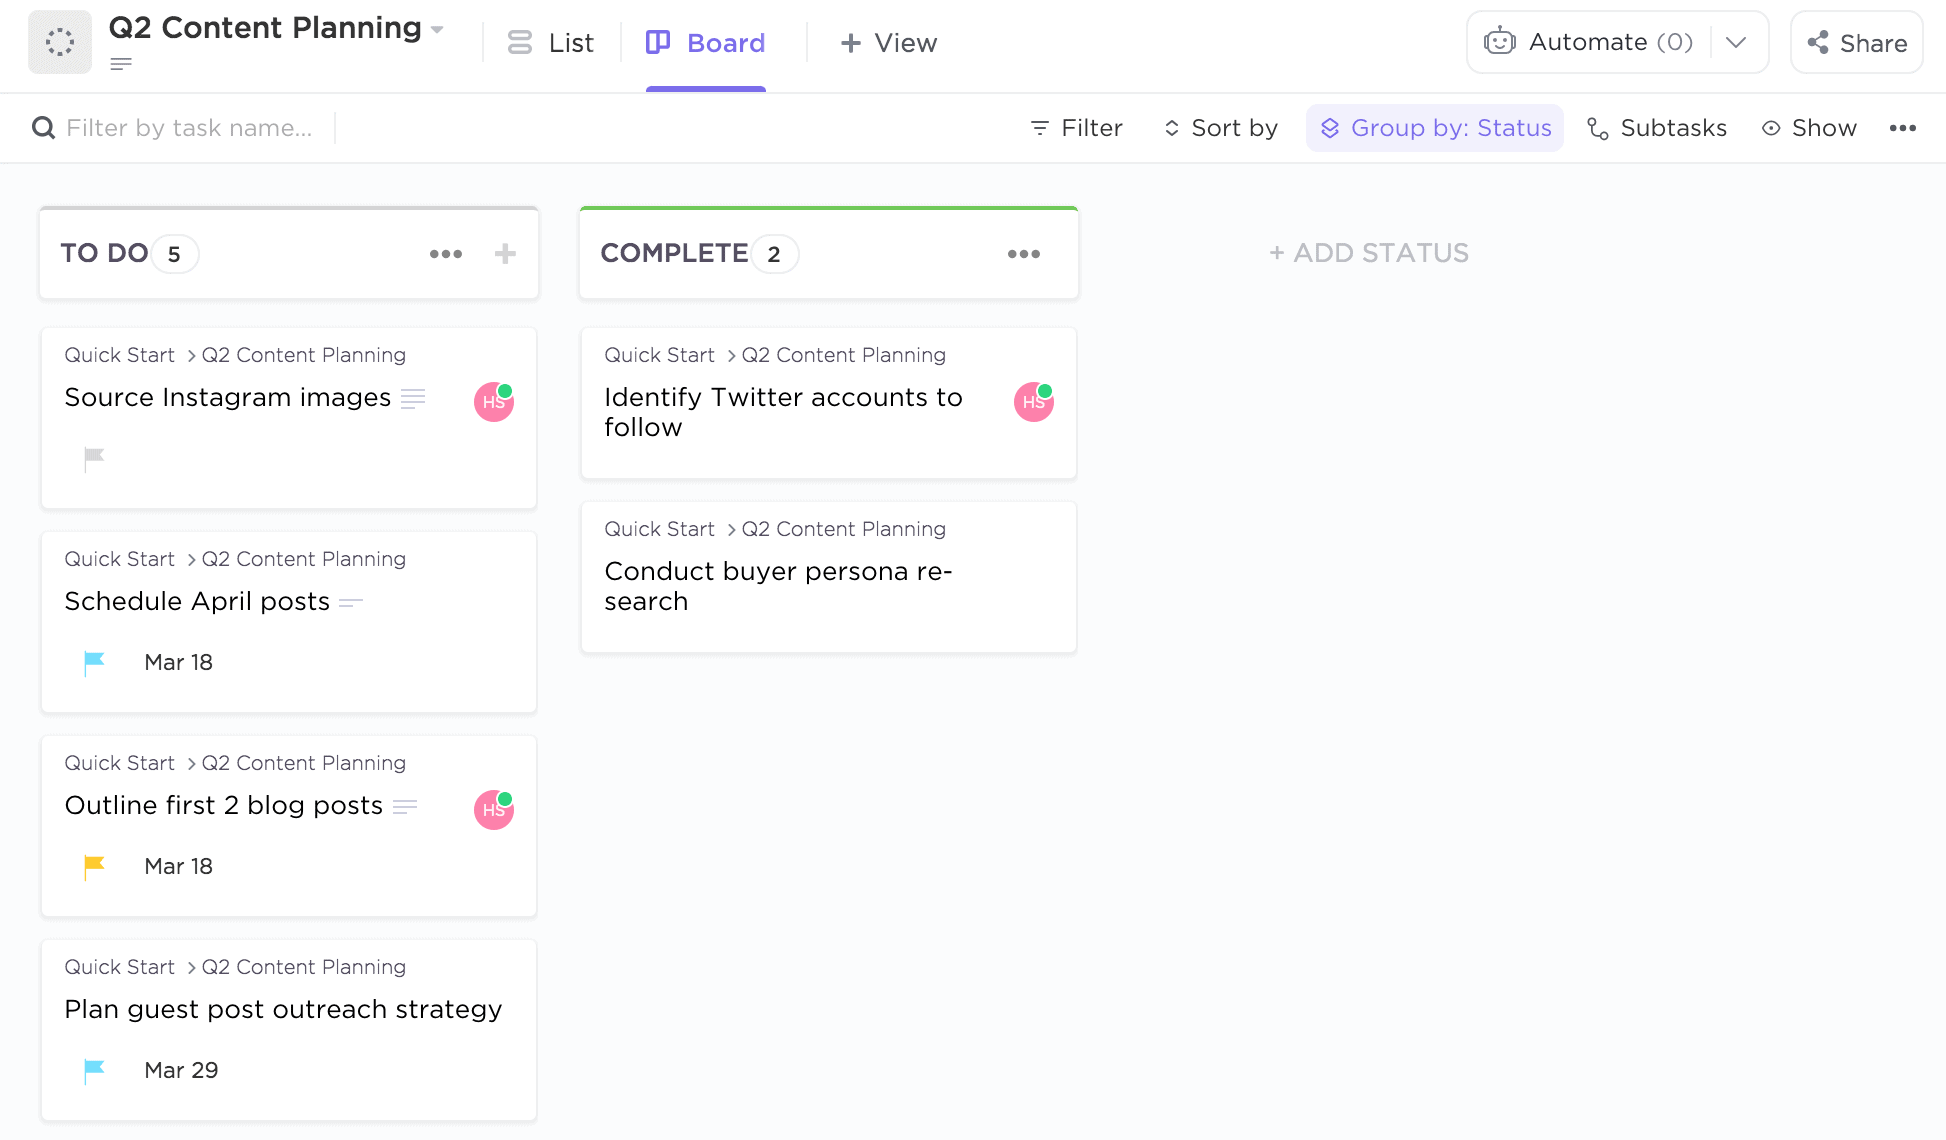Click description icon on Outline first 2 blog posts
The image size is (1946, 1140).
click(405, 807)
